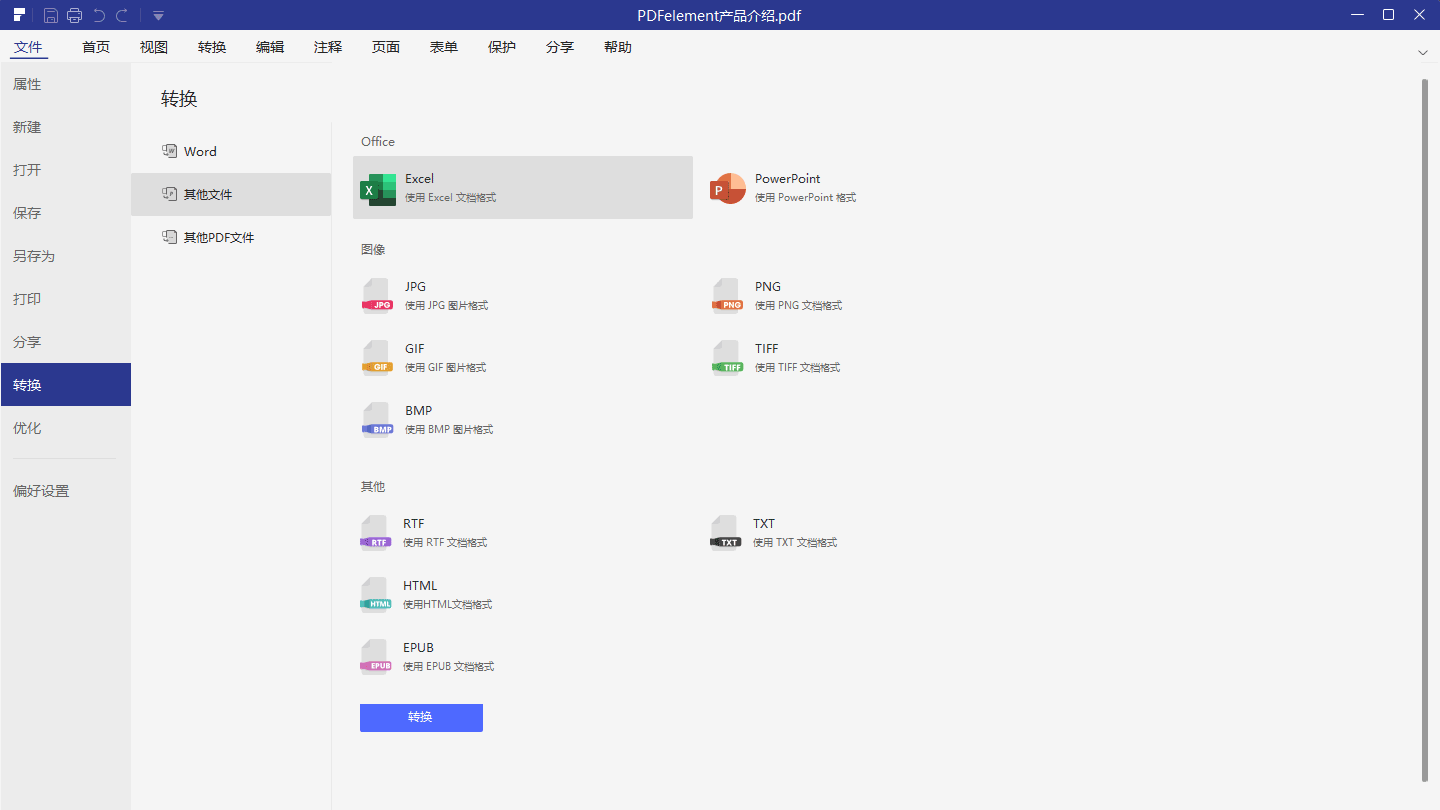Open the 视图 tab
Screen dimensions: 1440x810
coord(154,47)
